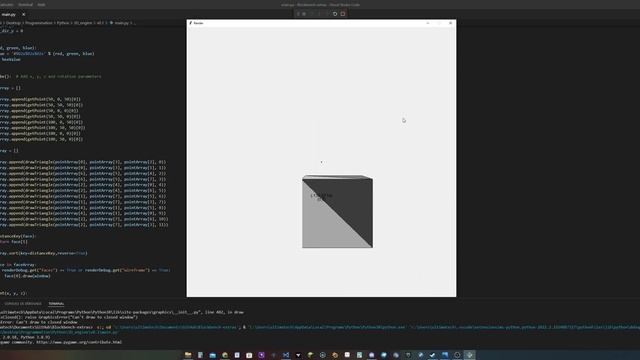Close the Render window

[x=451, y=23]
